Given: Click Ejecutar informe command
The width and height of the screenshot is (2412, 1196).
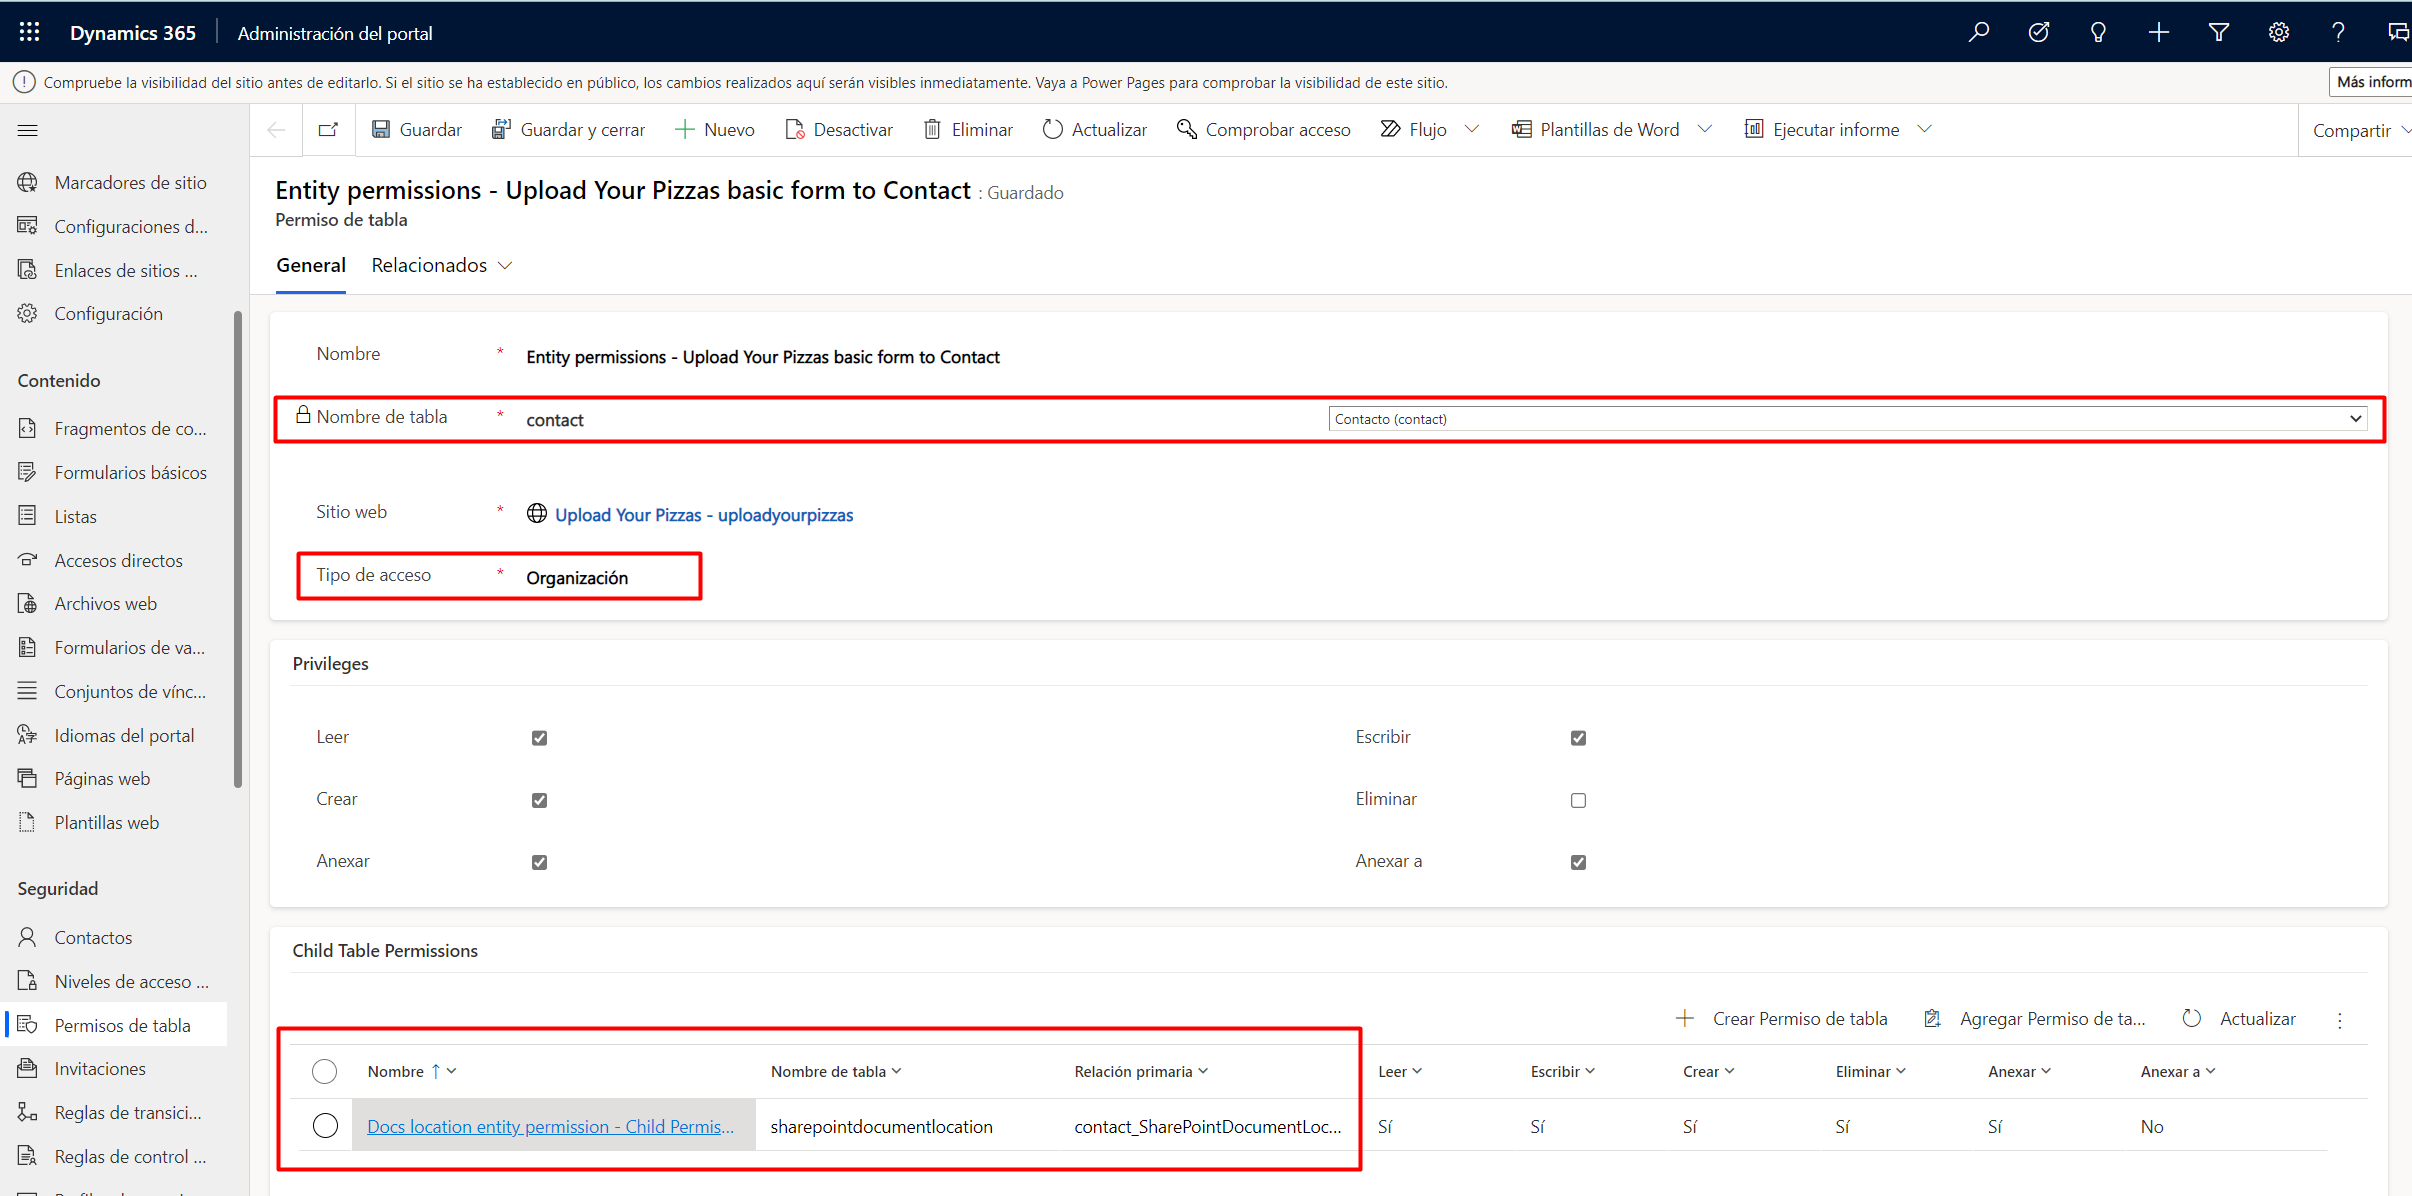Looking at the screenshot, I should (x=1821, y=130).
